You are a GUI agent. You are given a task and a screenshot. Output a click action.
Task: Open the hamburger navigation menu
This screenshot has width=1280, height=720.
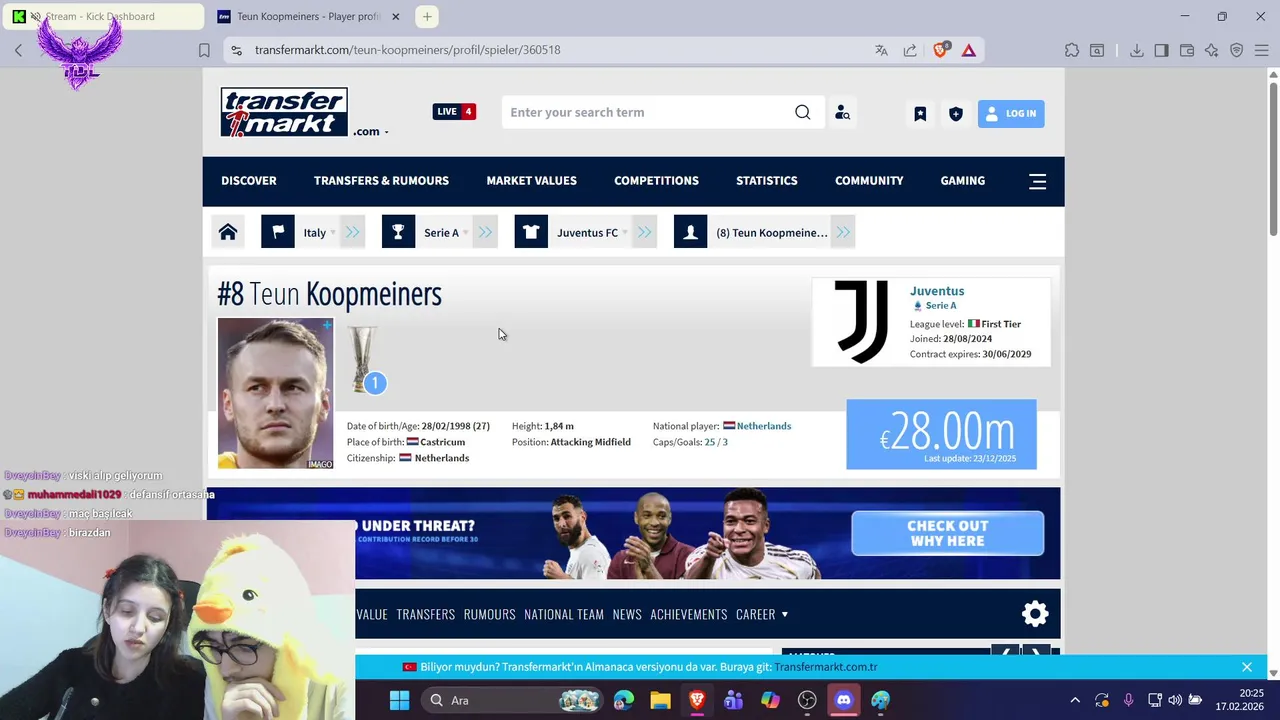tap(1037, 181)
